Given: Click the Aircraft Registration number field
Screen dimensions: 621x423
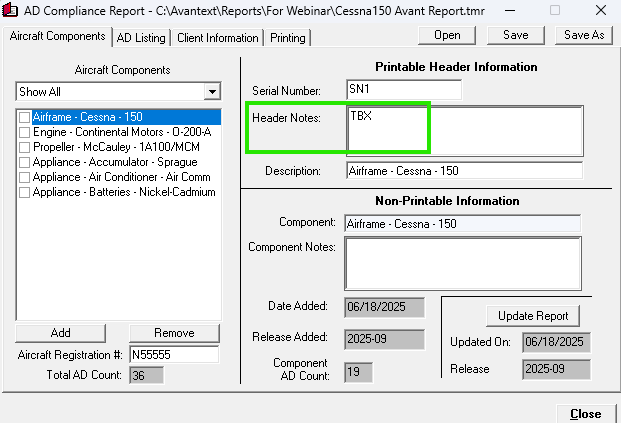Looking at the screenshot, I should pos(172,355).
